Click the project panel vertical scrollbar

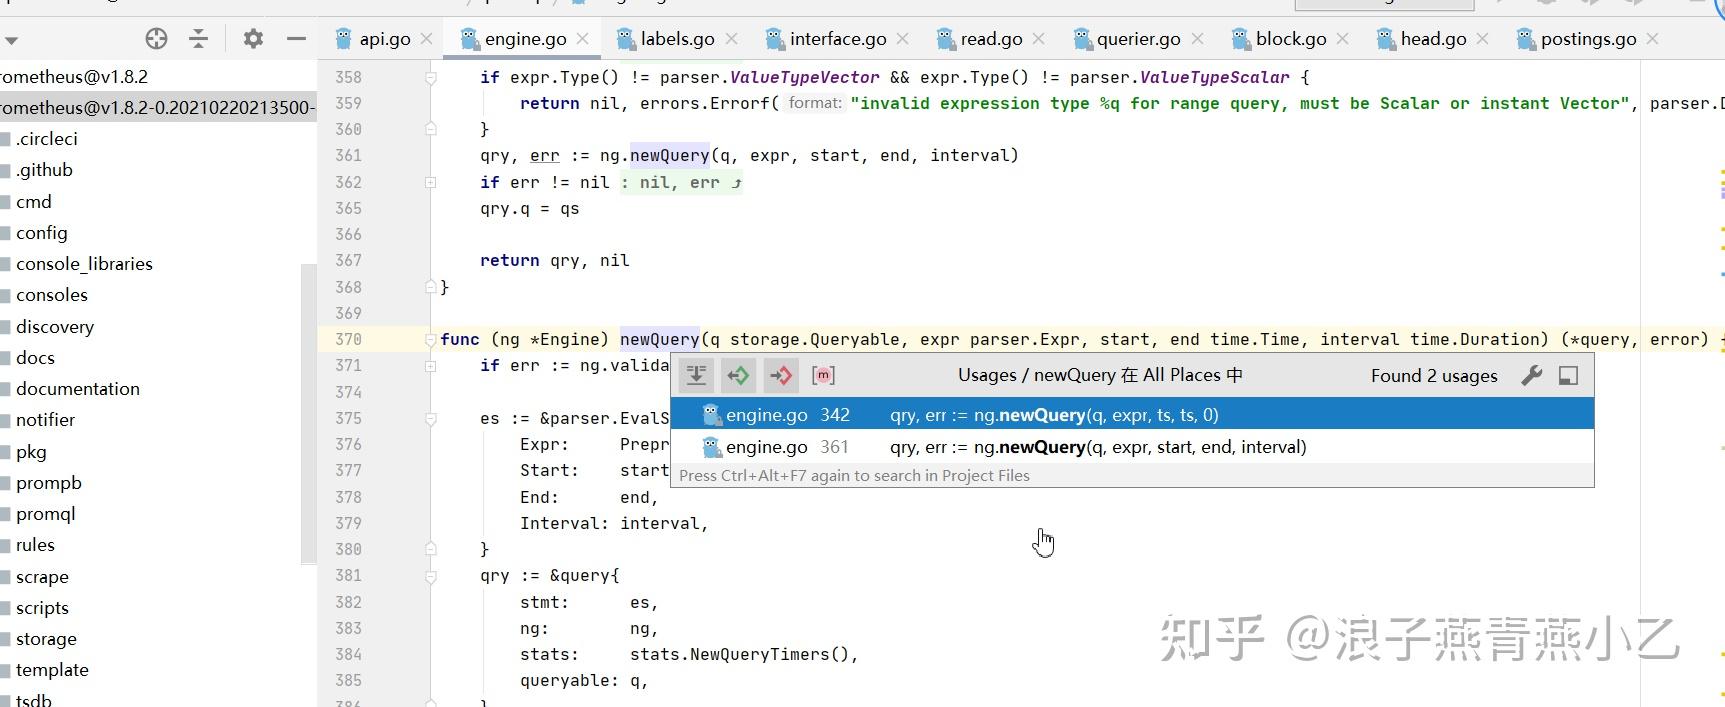click(x=309, y=415)
